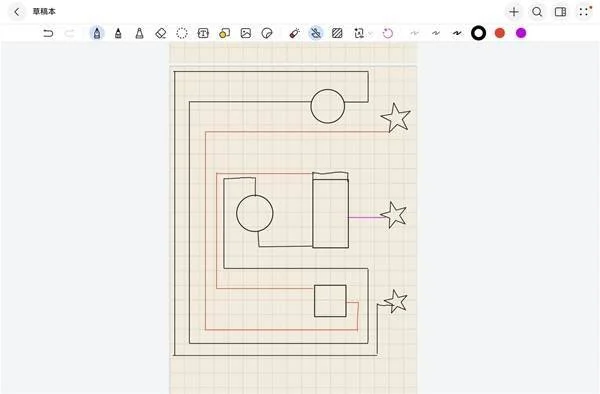
Task: Select the second pen (ballpoint) tool
Action: point(118,33)
